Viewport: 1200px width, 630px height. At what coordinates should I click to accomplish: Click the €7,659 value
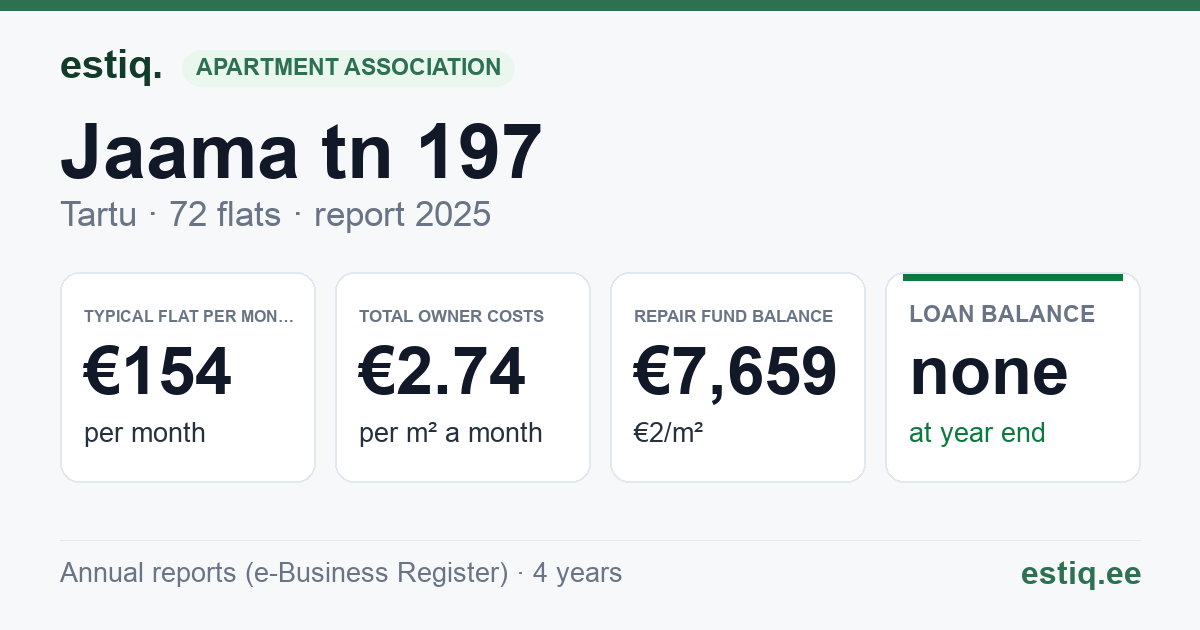736,371
